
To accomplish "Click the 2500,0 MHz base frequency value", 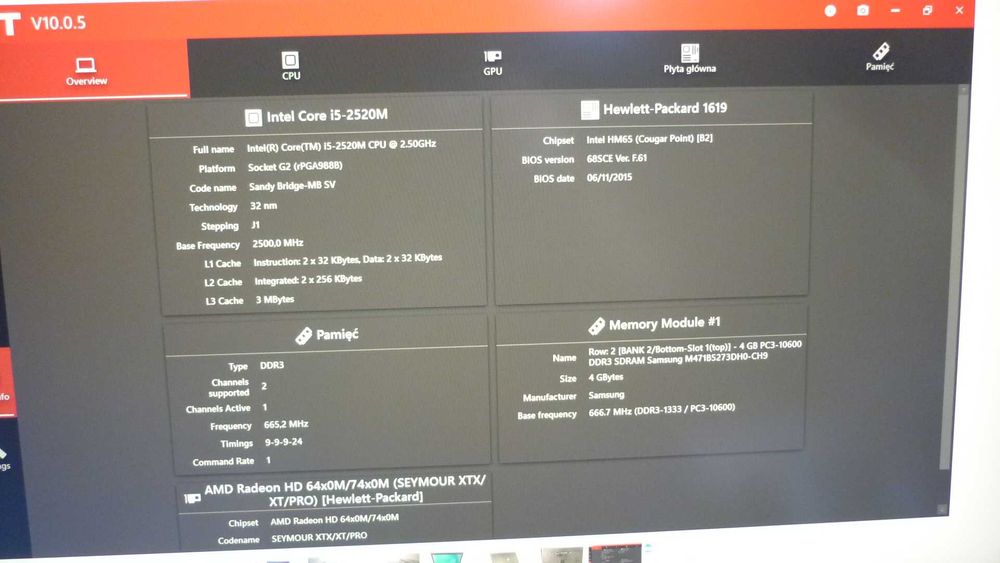I will pyautogui.click(x=277, y=244).
